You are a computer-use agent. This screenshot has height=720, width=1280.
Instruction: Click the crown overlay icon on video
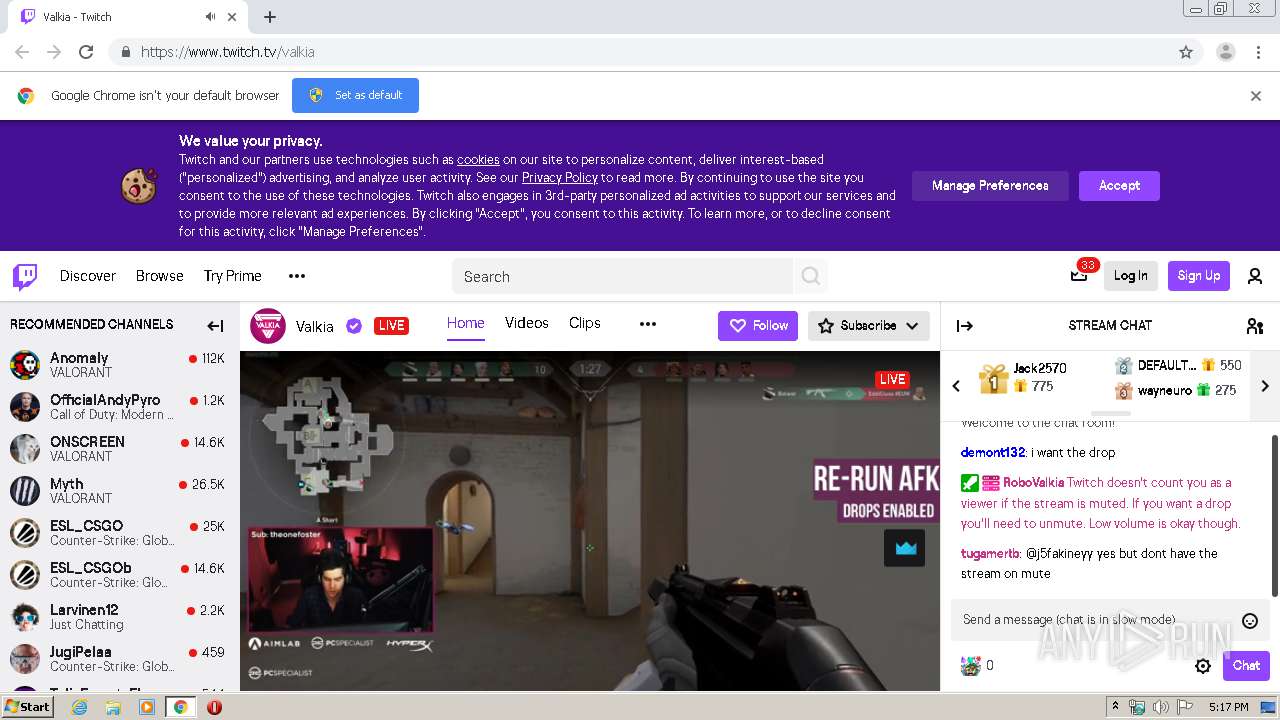(x=905, y=548)
